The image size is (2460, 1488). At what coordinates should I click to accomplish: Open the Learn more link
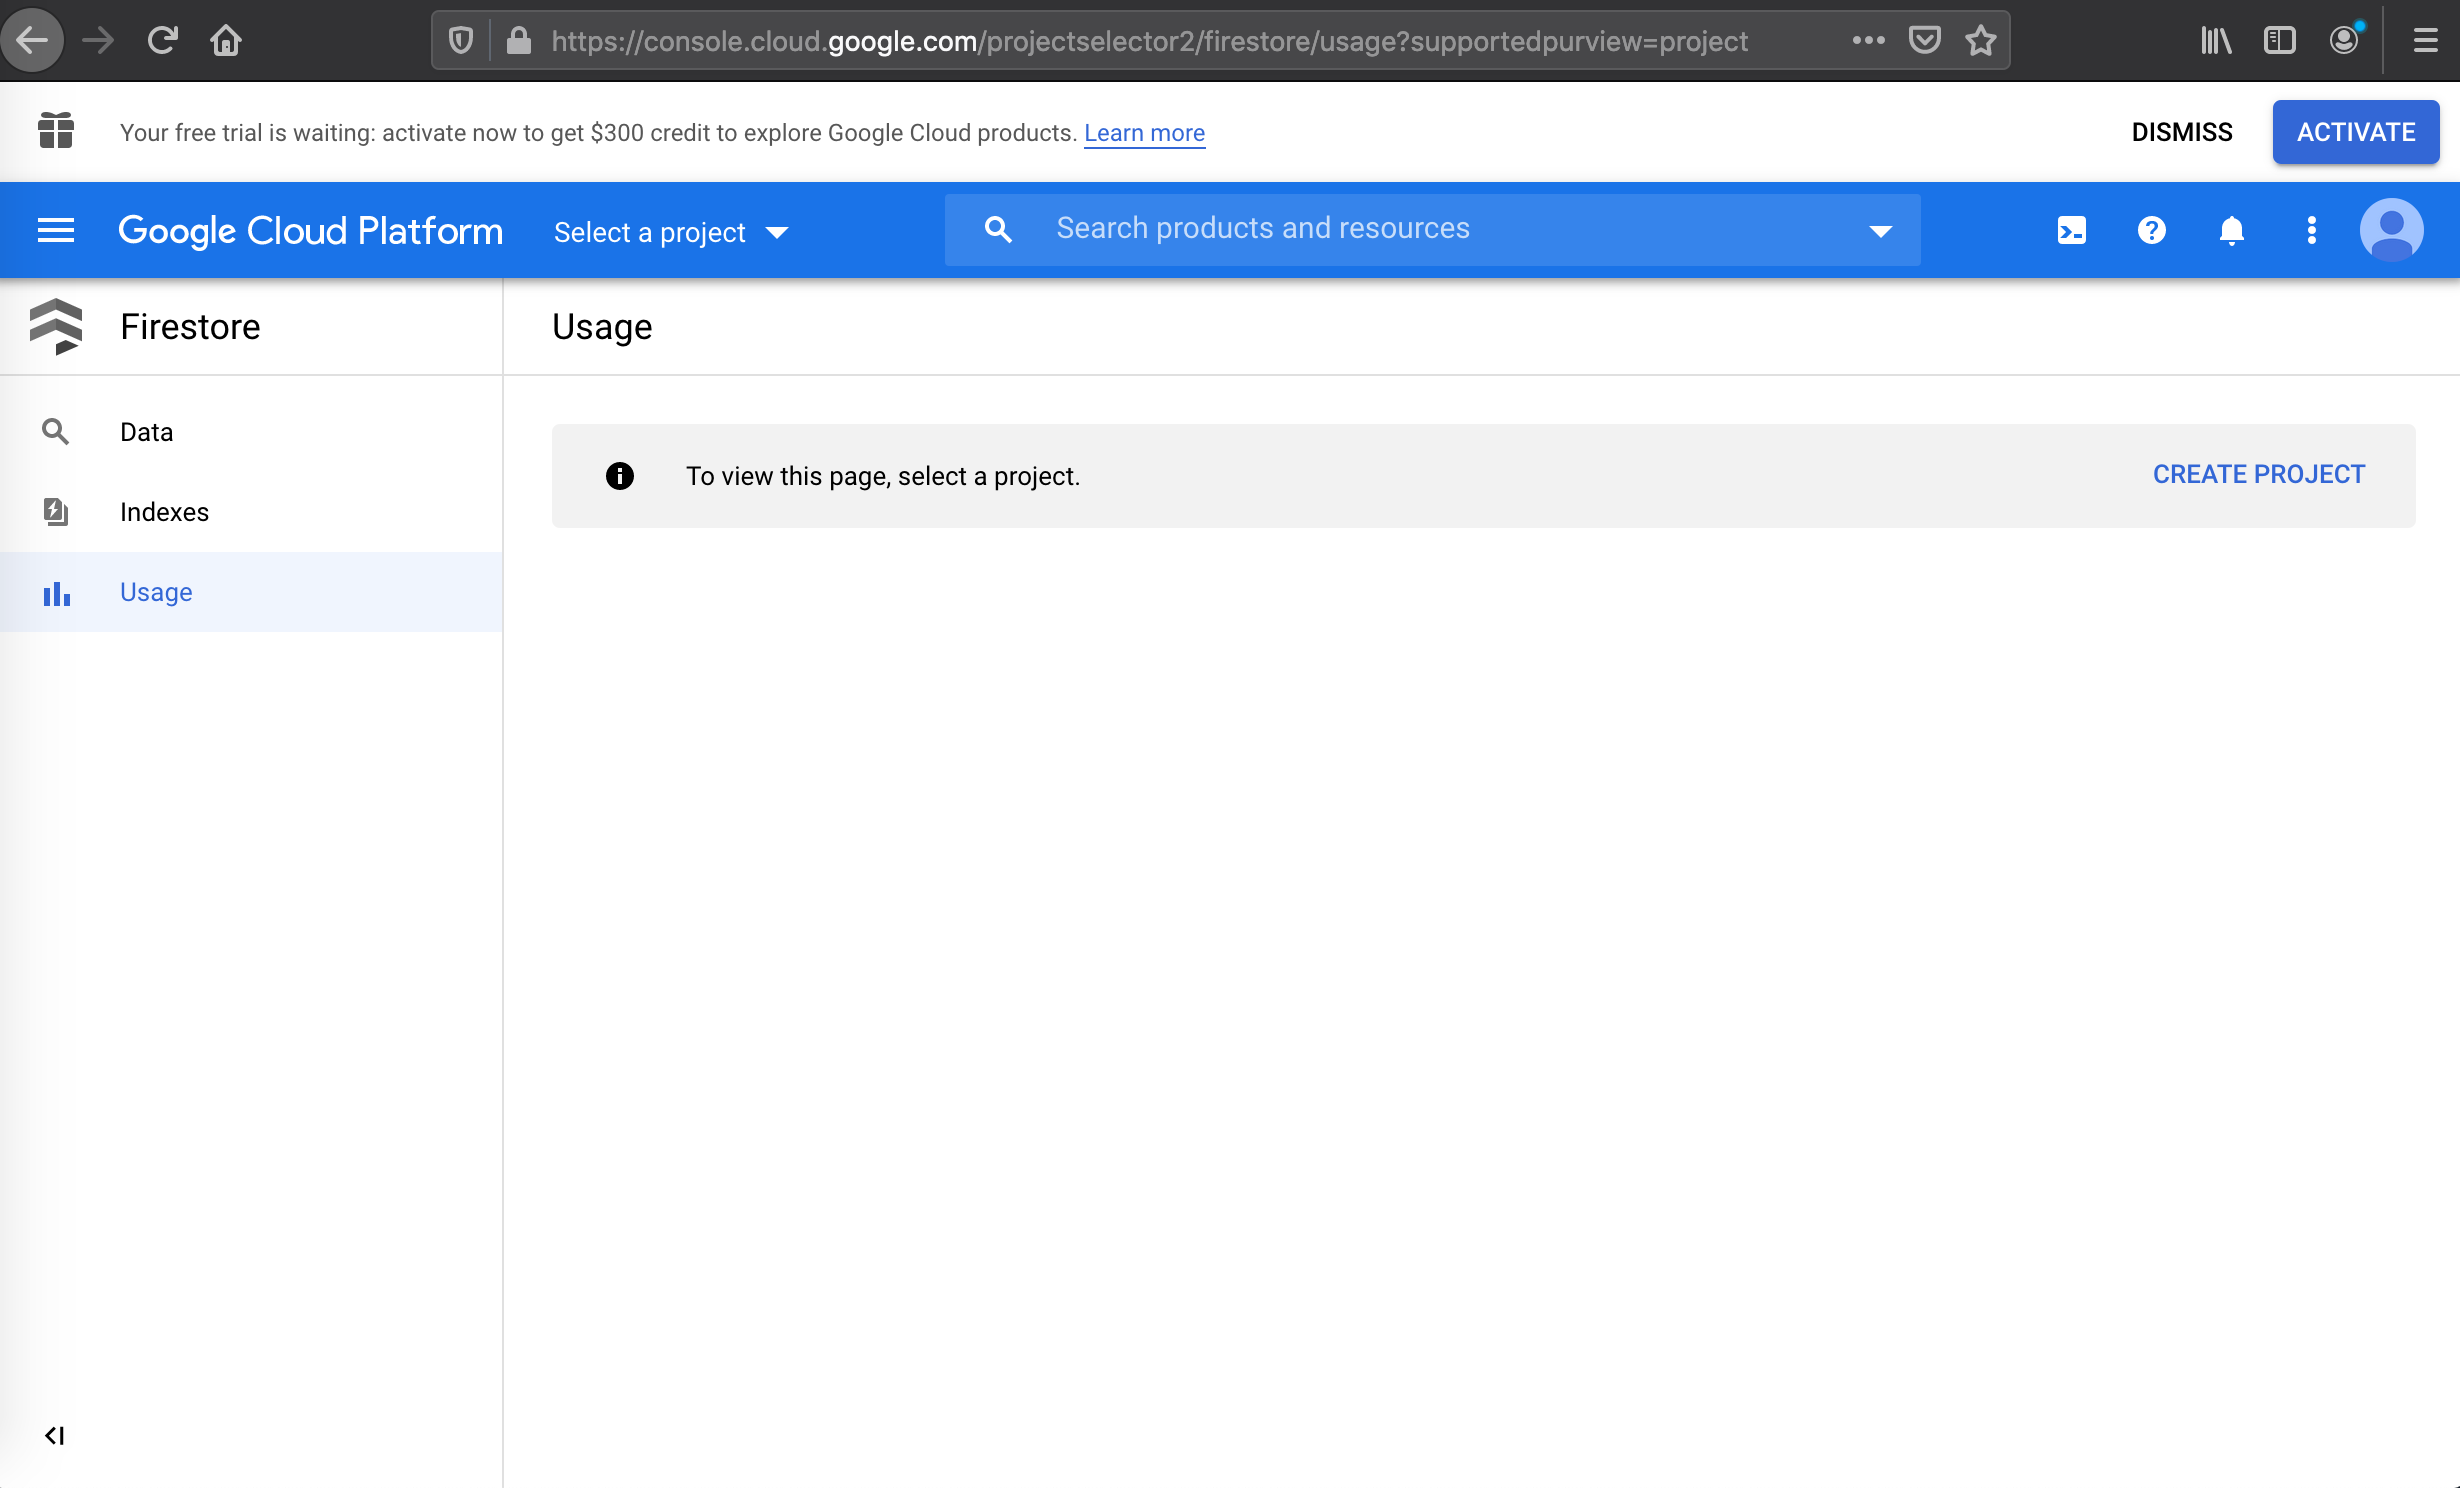[x=1144, y=132]
